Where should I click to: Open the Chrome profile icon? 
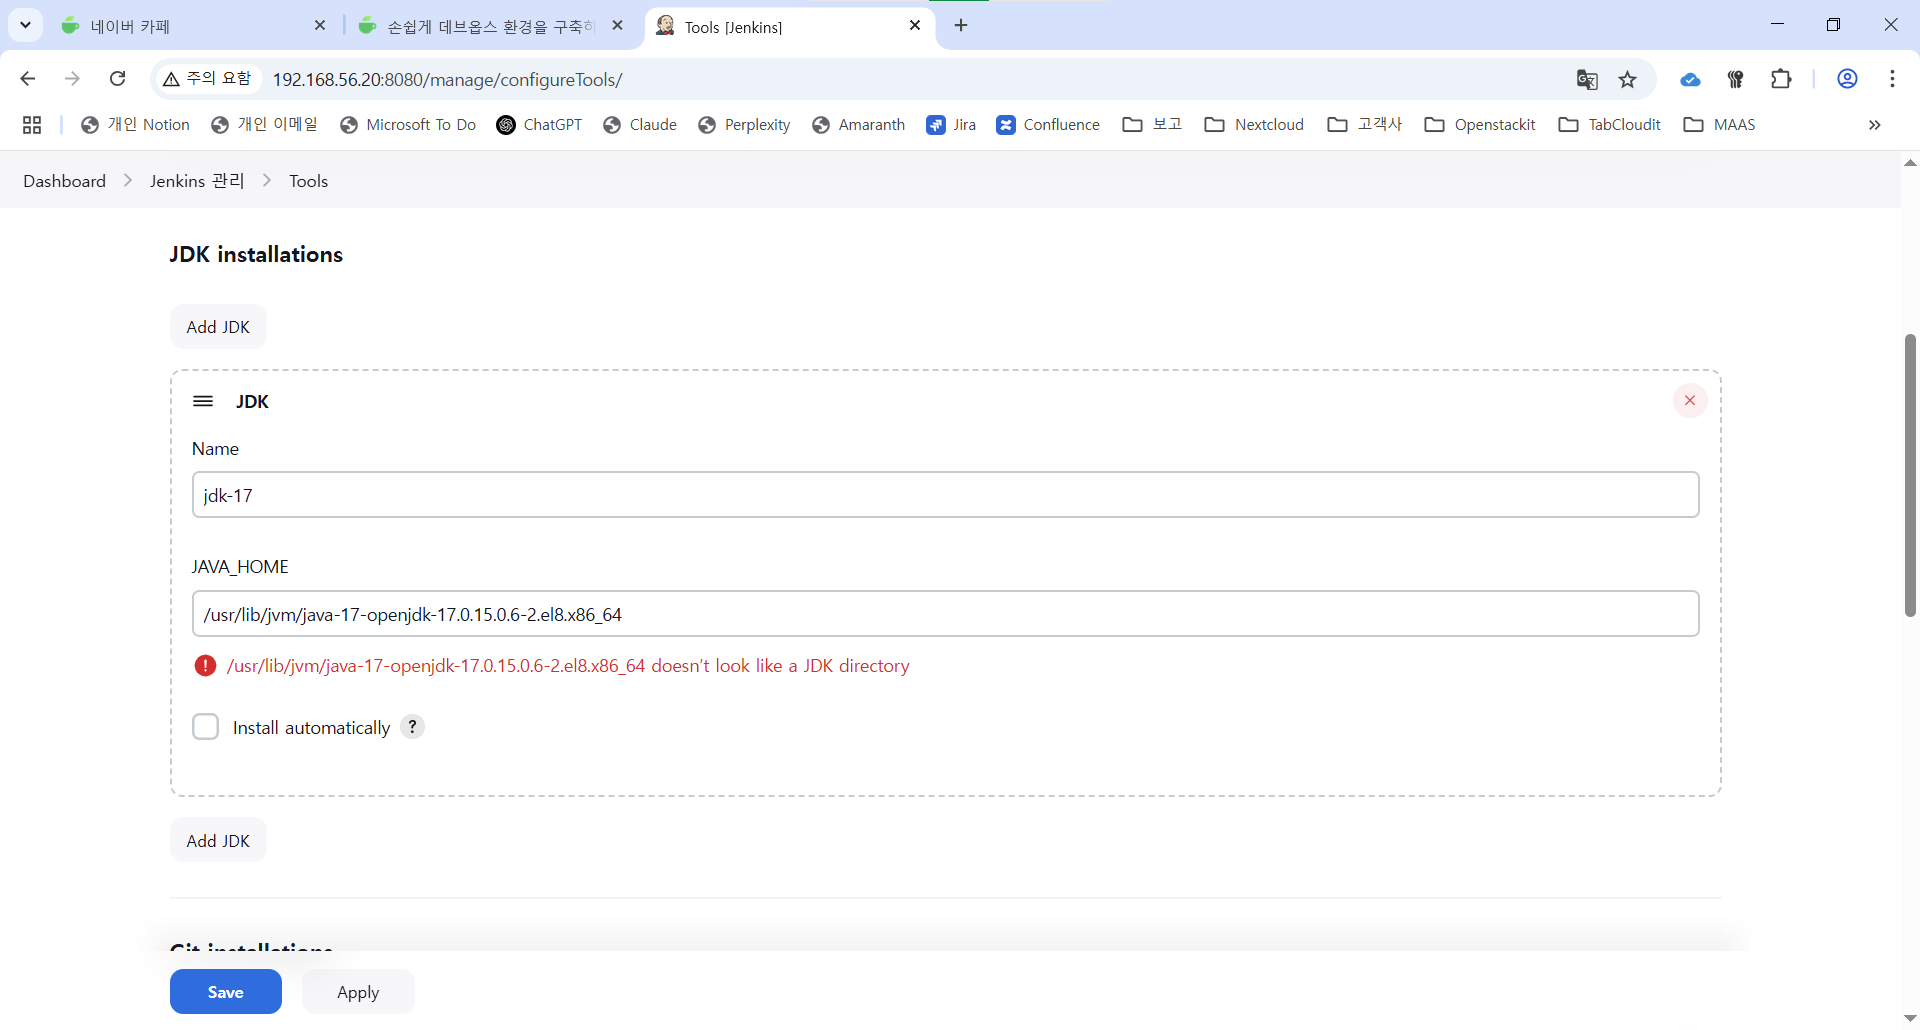[1847, 79]
